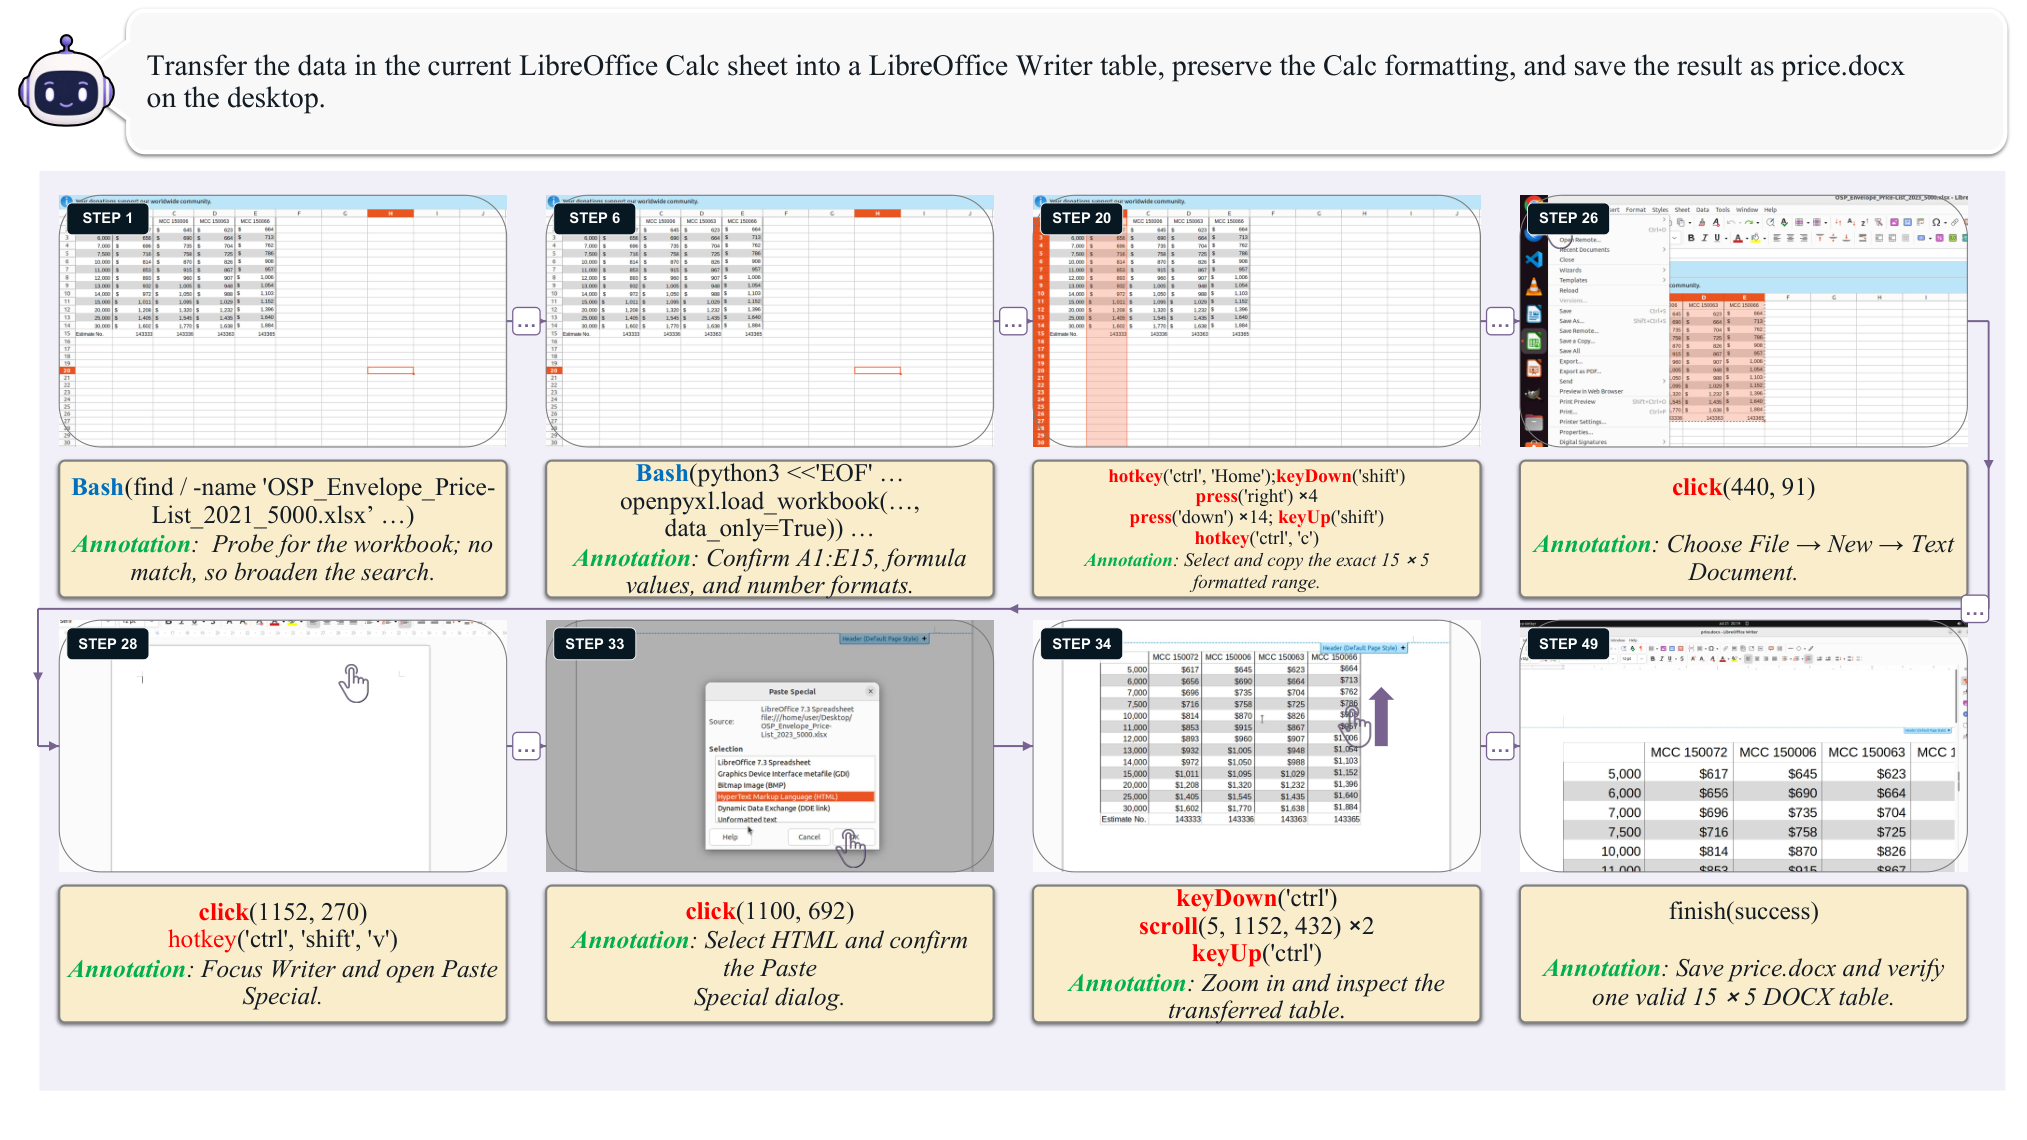2027x1140 pixels.
Task: Click the Align Left icon in Step 26 toolbar
Action: coord(1777,238)
